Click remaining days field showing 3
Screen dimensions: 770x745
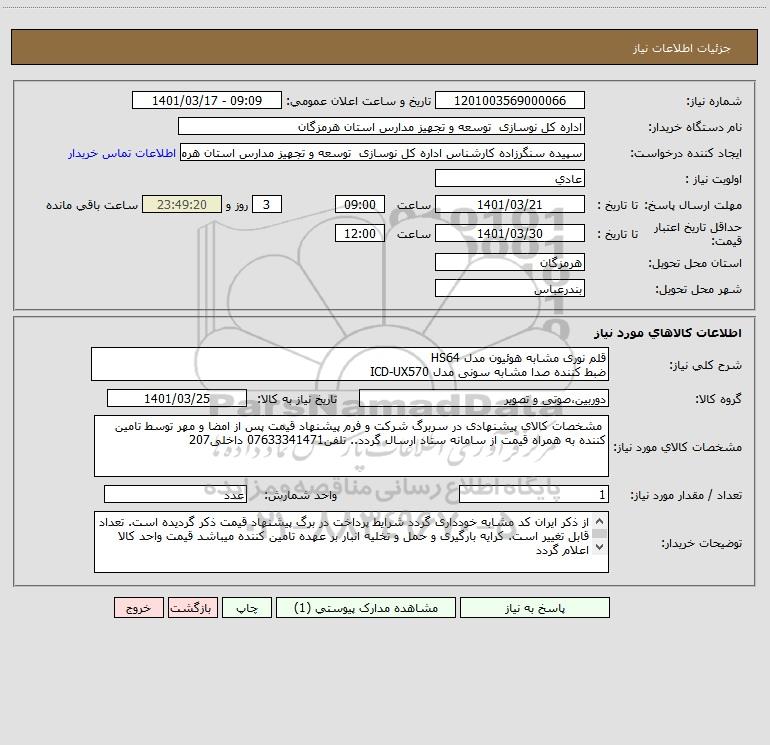tap(267, 204)
